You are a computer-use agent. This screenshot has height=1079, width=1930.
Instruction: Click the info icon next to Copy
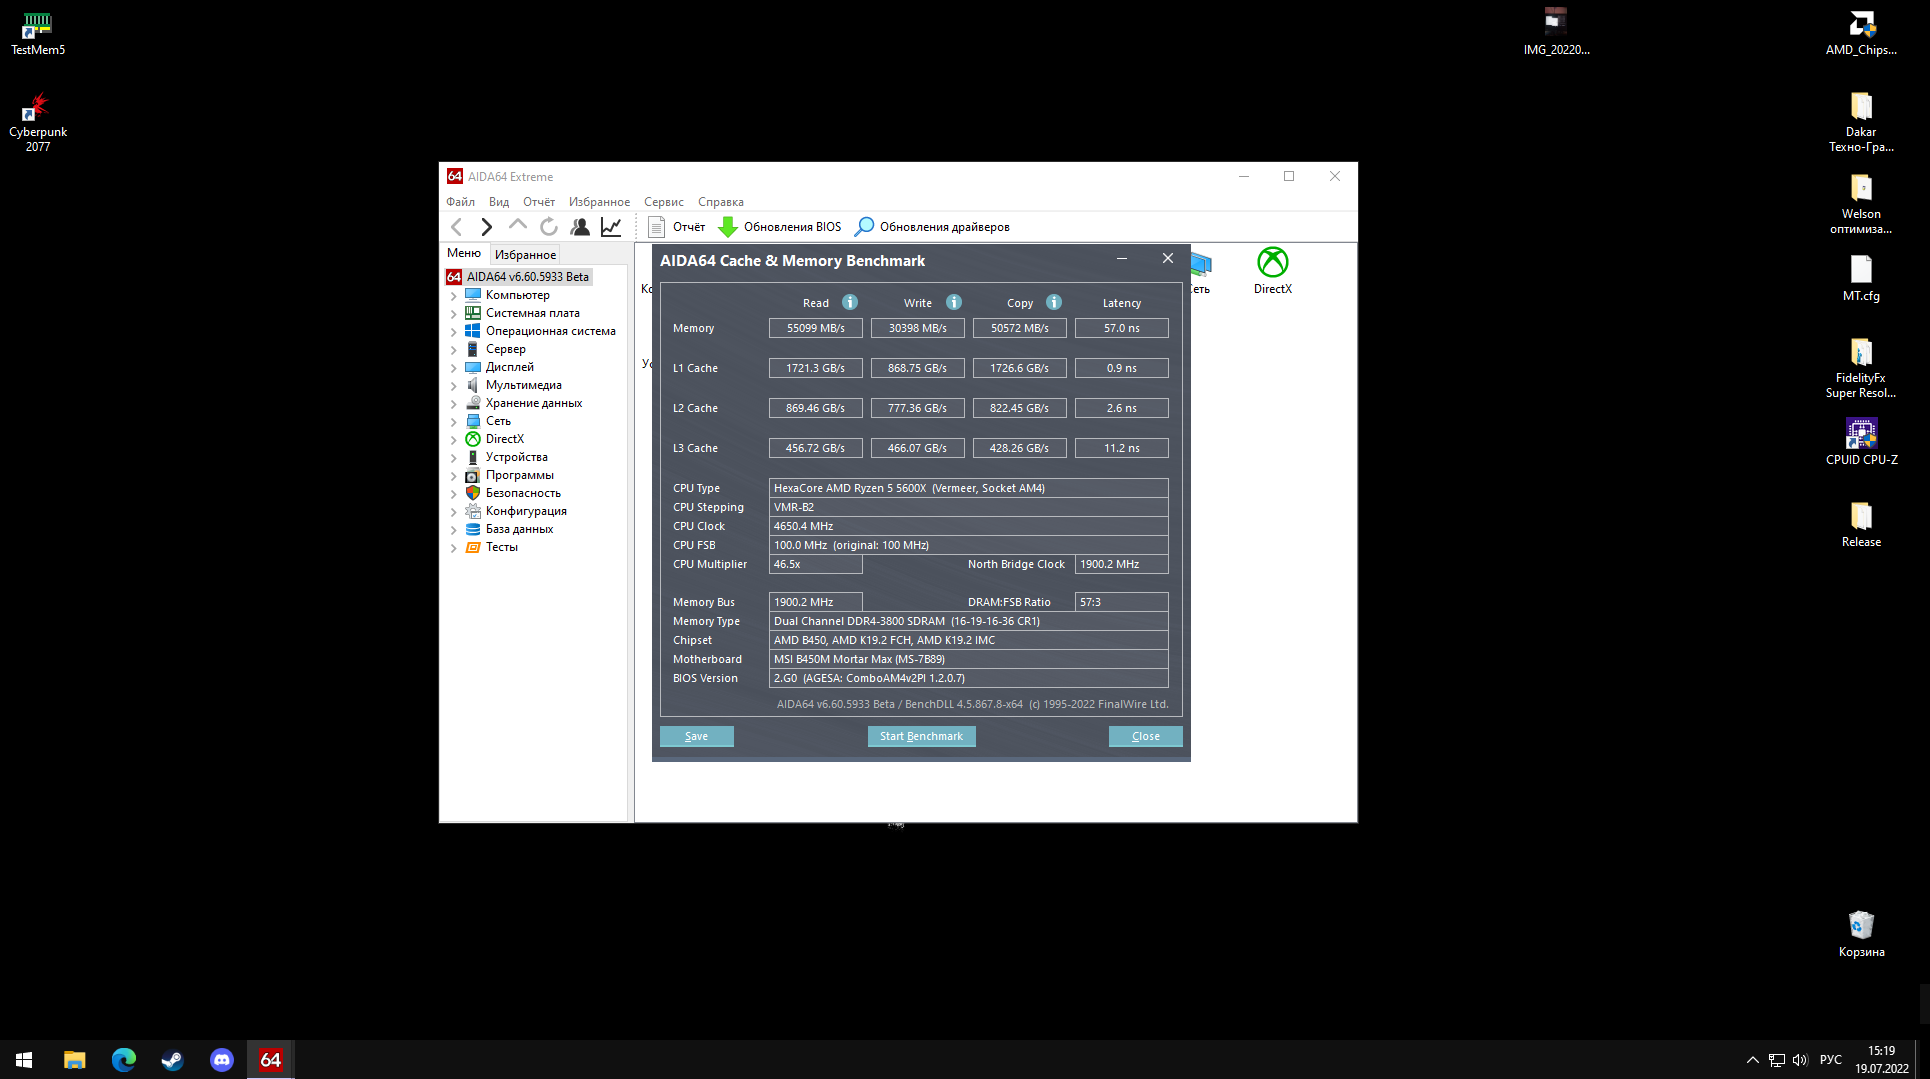pos(1054,302)
